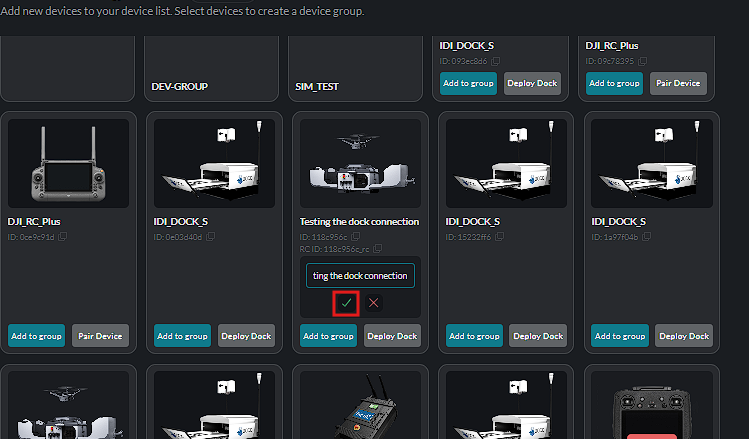Image resolution: width=749 pixels, height=439 pixels.
Task: Add IDI_DOCK_S 0e03d40d to group
Action: pyautogui.click(x=182, y=336)
